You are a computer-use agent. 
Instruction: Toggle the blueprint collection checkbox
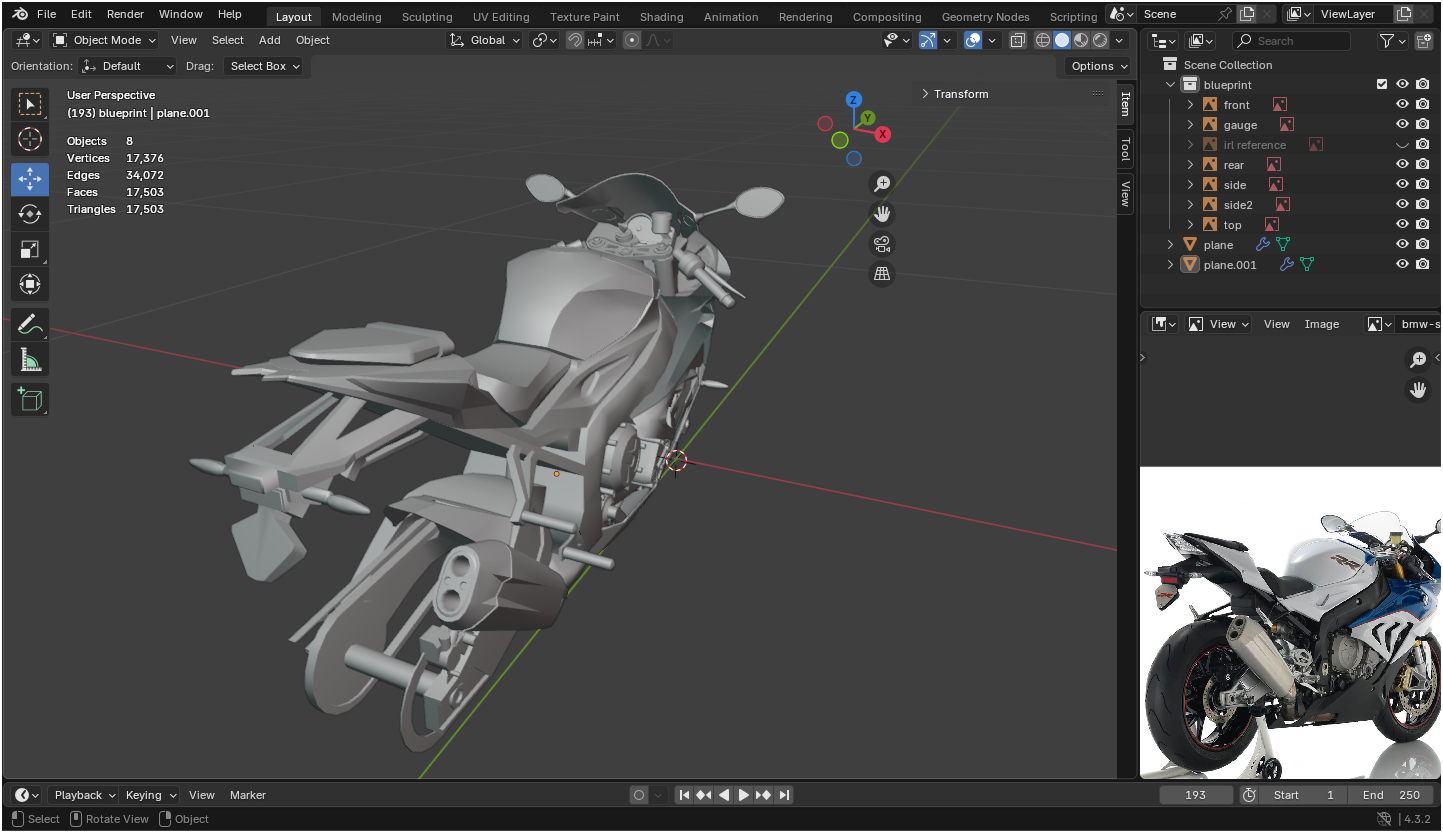tap(1382, 85)
